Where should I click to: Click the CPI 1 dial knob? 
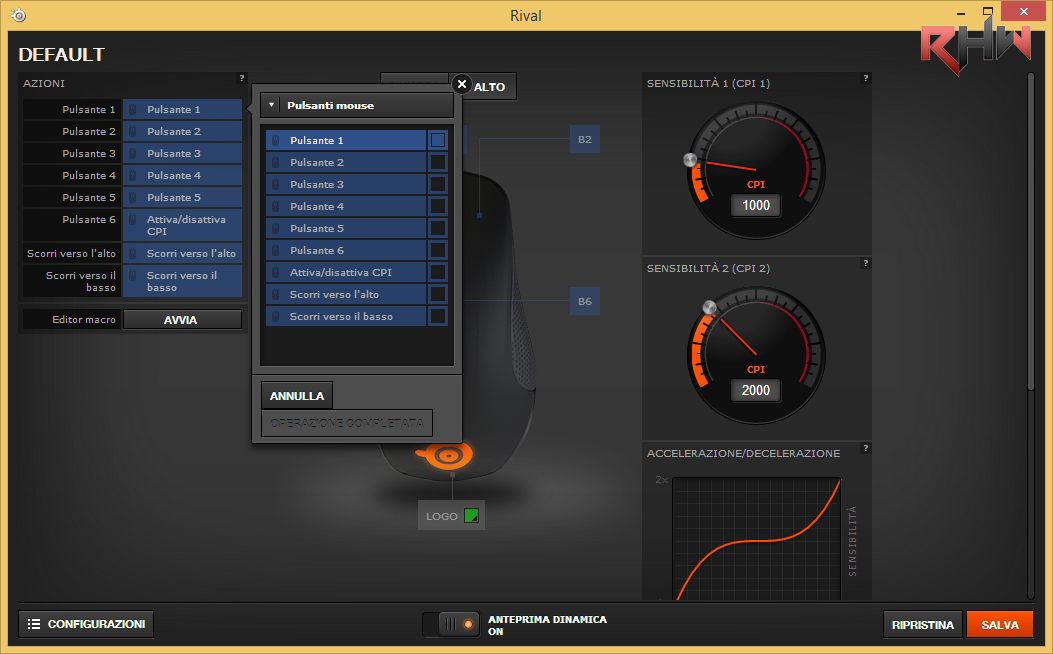click(690, 160)
